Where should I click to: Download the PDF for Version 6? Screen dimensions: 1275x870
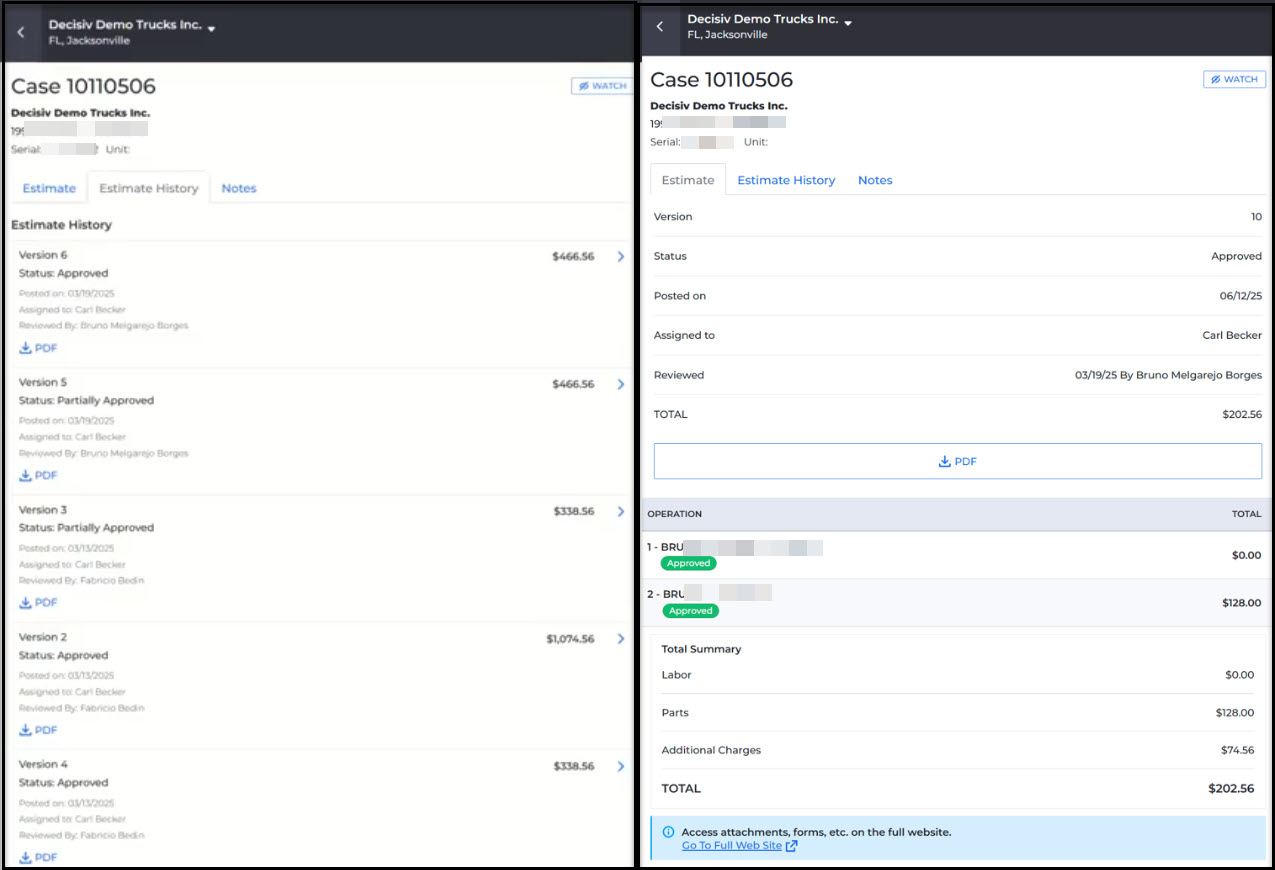click(x=38, y=348)
